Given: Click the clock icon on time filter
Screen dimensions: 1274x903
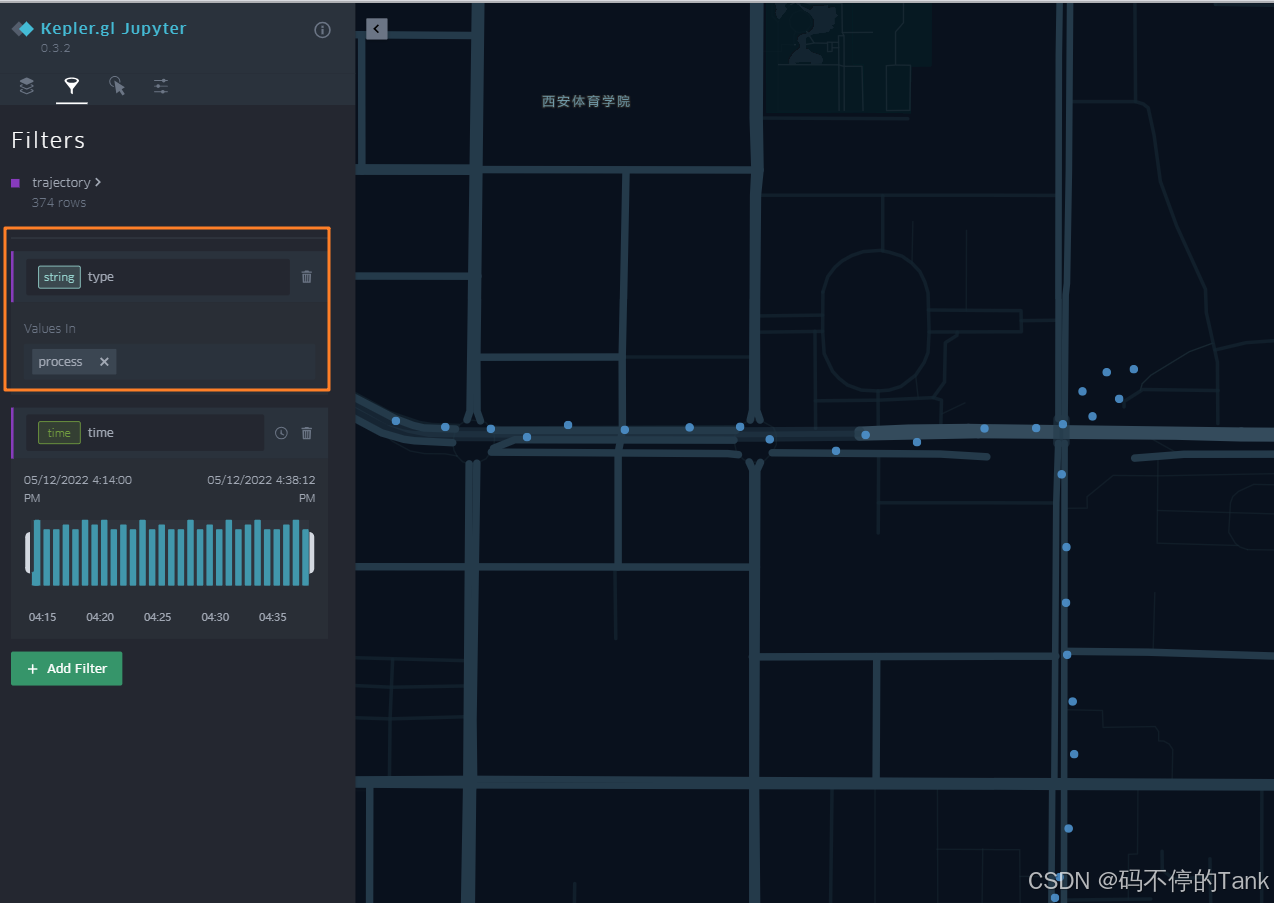Looking at the screenshot, I should [281, 432].
